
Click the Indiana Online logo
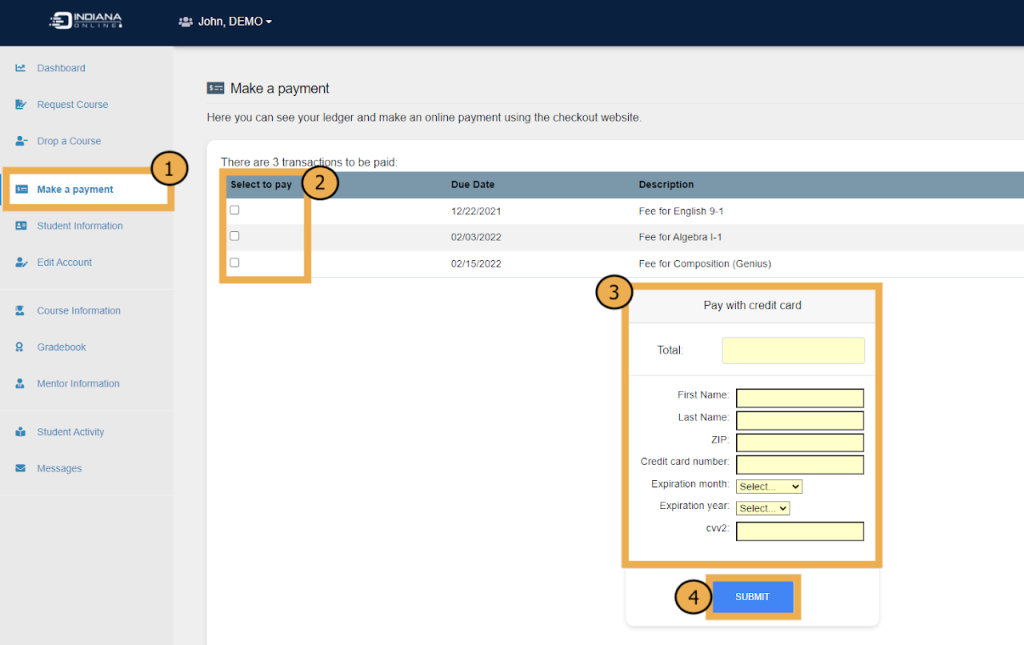[86, 20]
